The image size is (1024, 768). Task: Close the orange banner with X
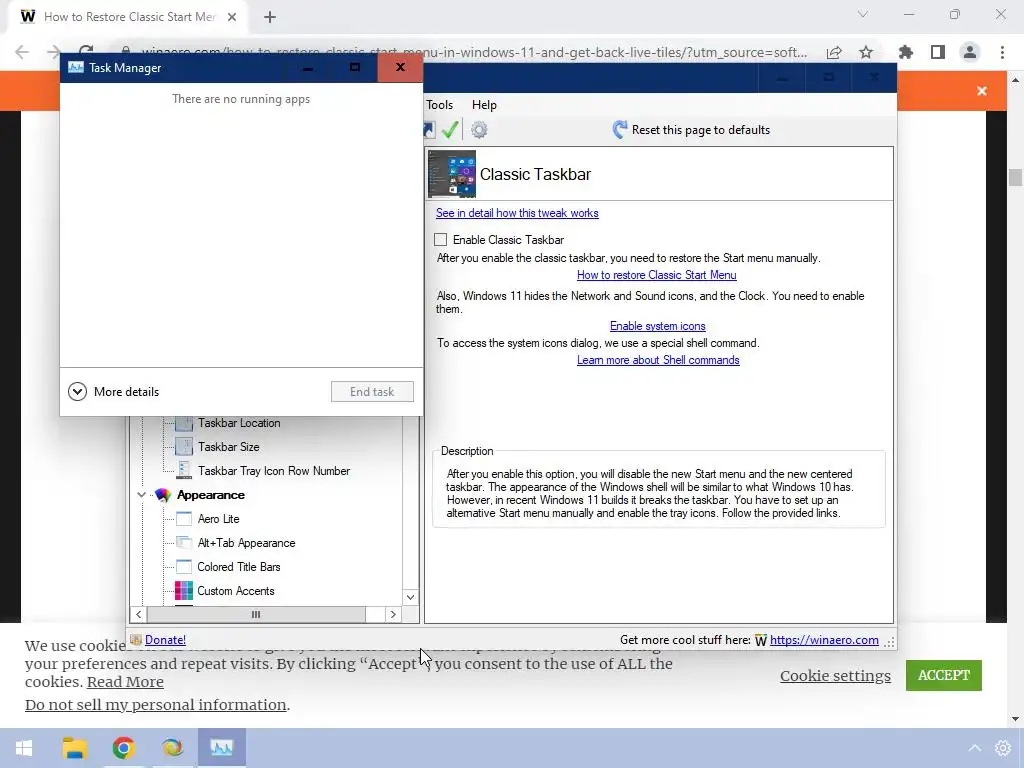pos(982,91)
